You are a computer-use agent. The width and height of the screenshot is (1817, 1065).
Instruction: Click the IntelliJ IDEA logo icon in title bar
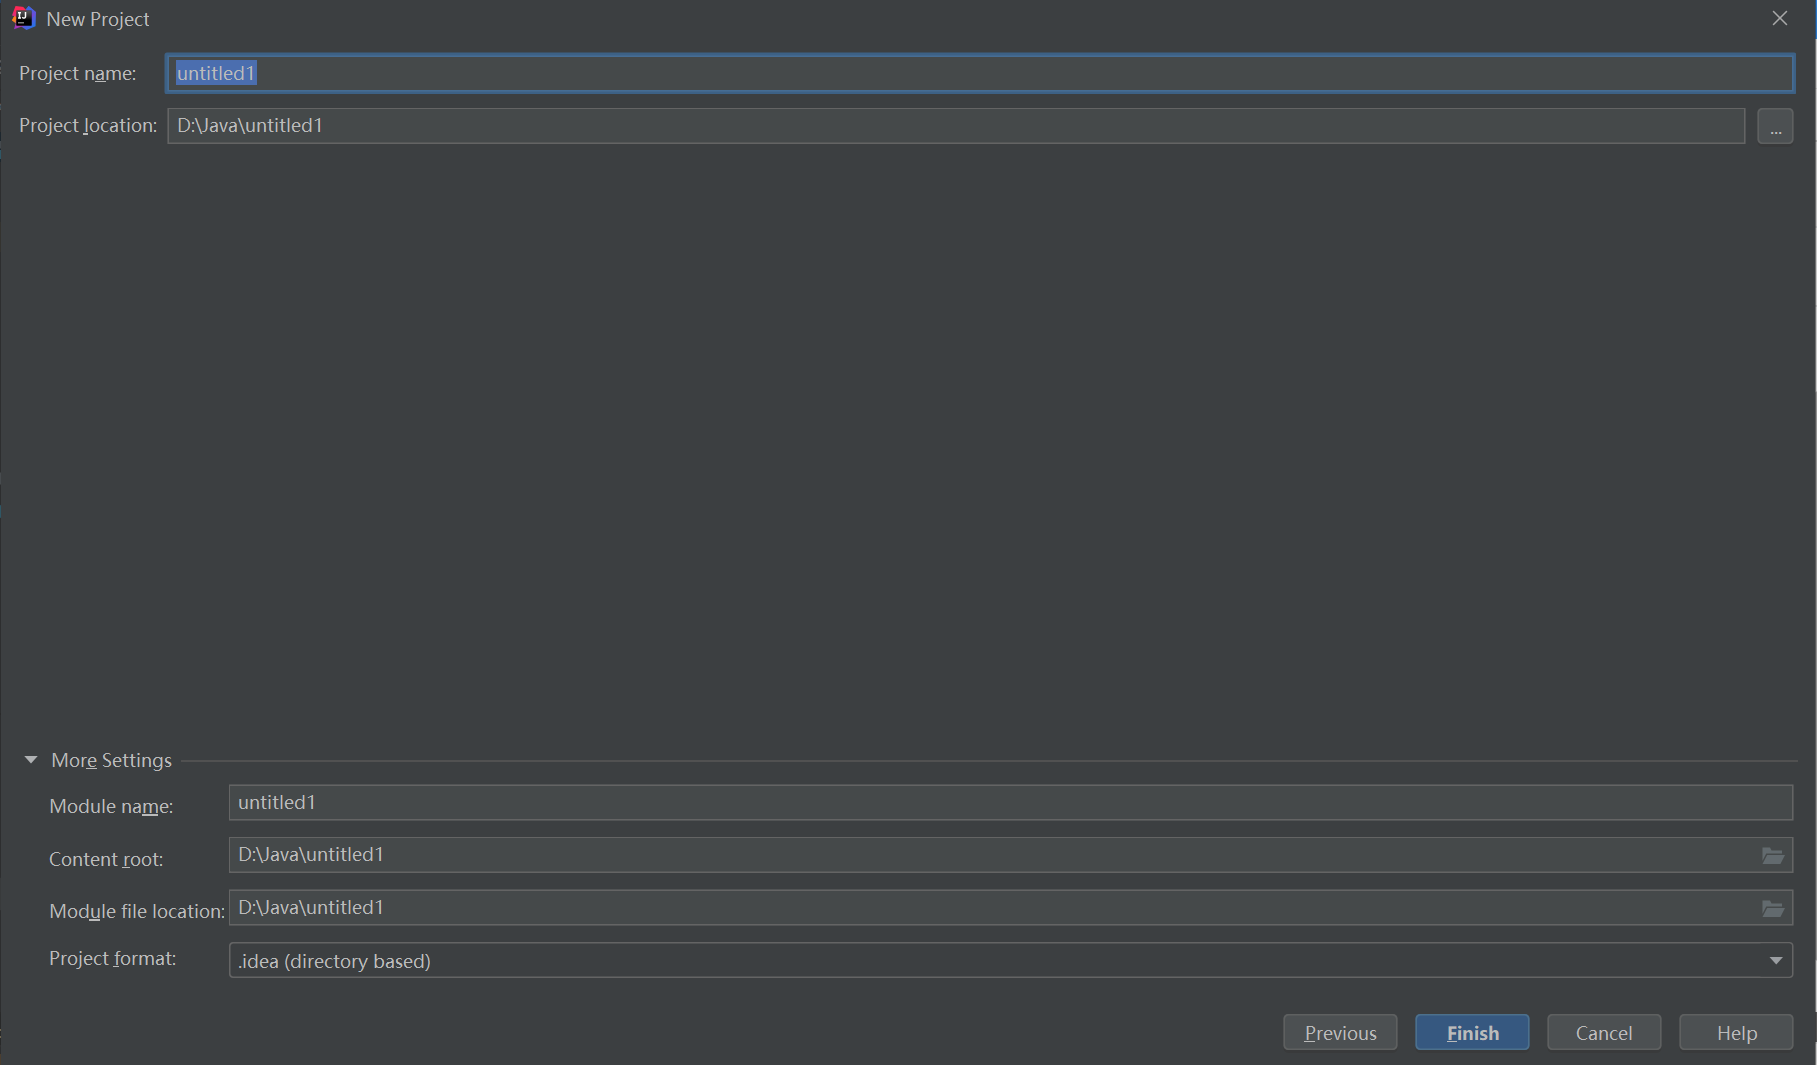click(23, 18)
